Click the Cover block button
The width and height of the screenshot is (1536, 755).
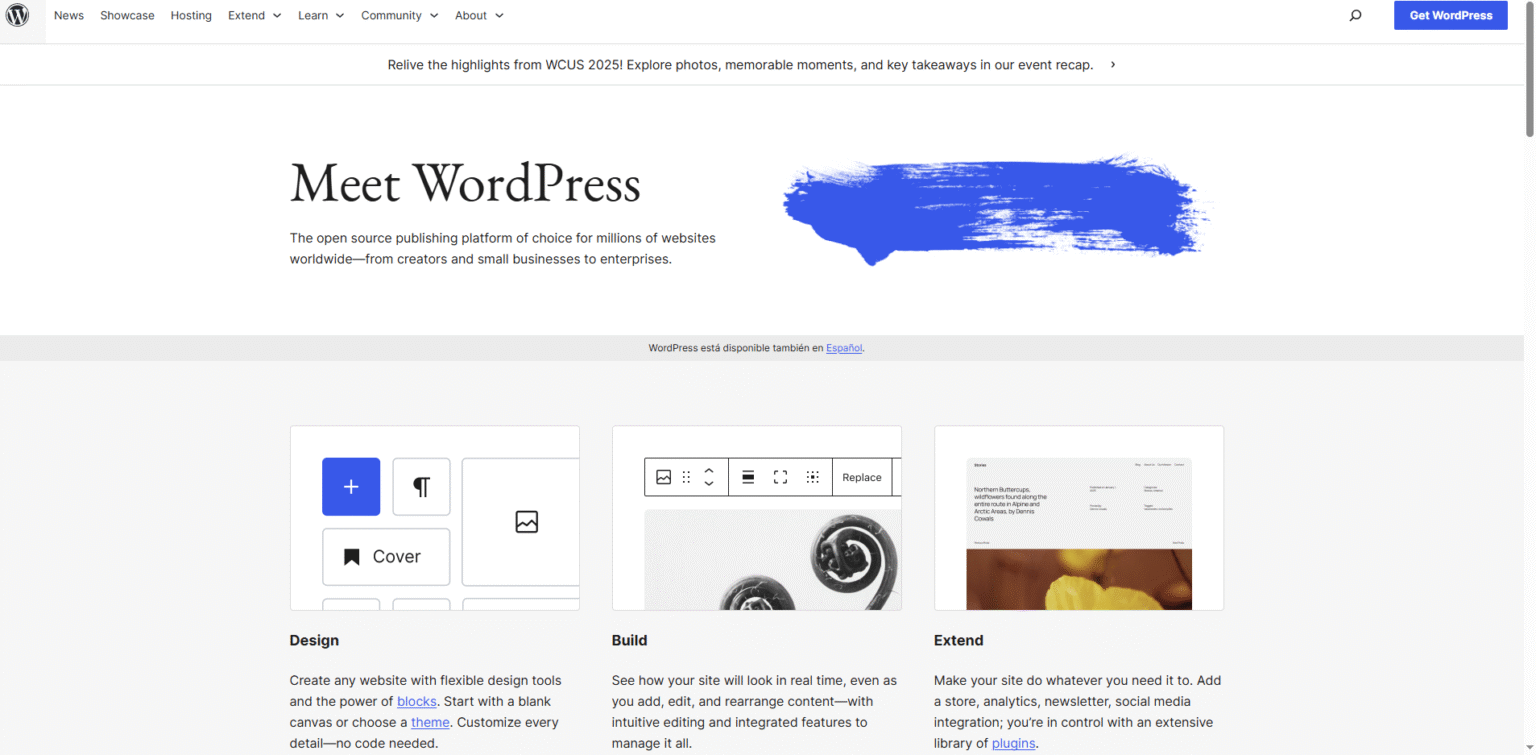pyautogui.click(x=386, y=557)
